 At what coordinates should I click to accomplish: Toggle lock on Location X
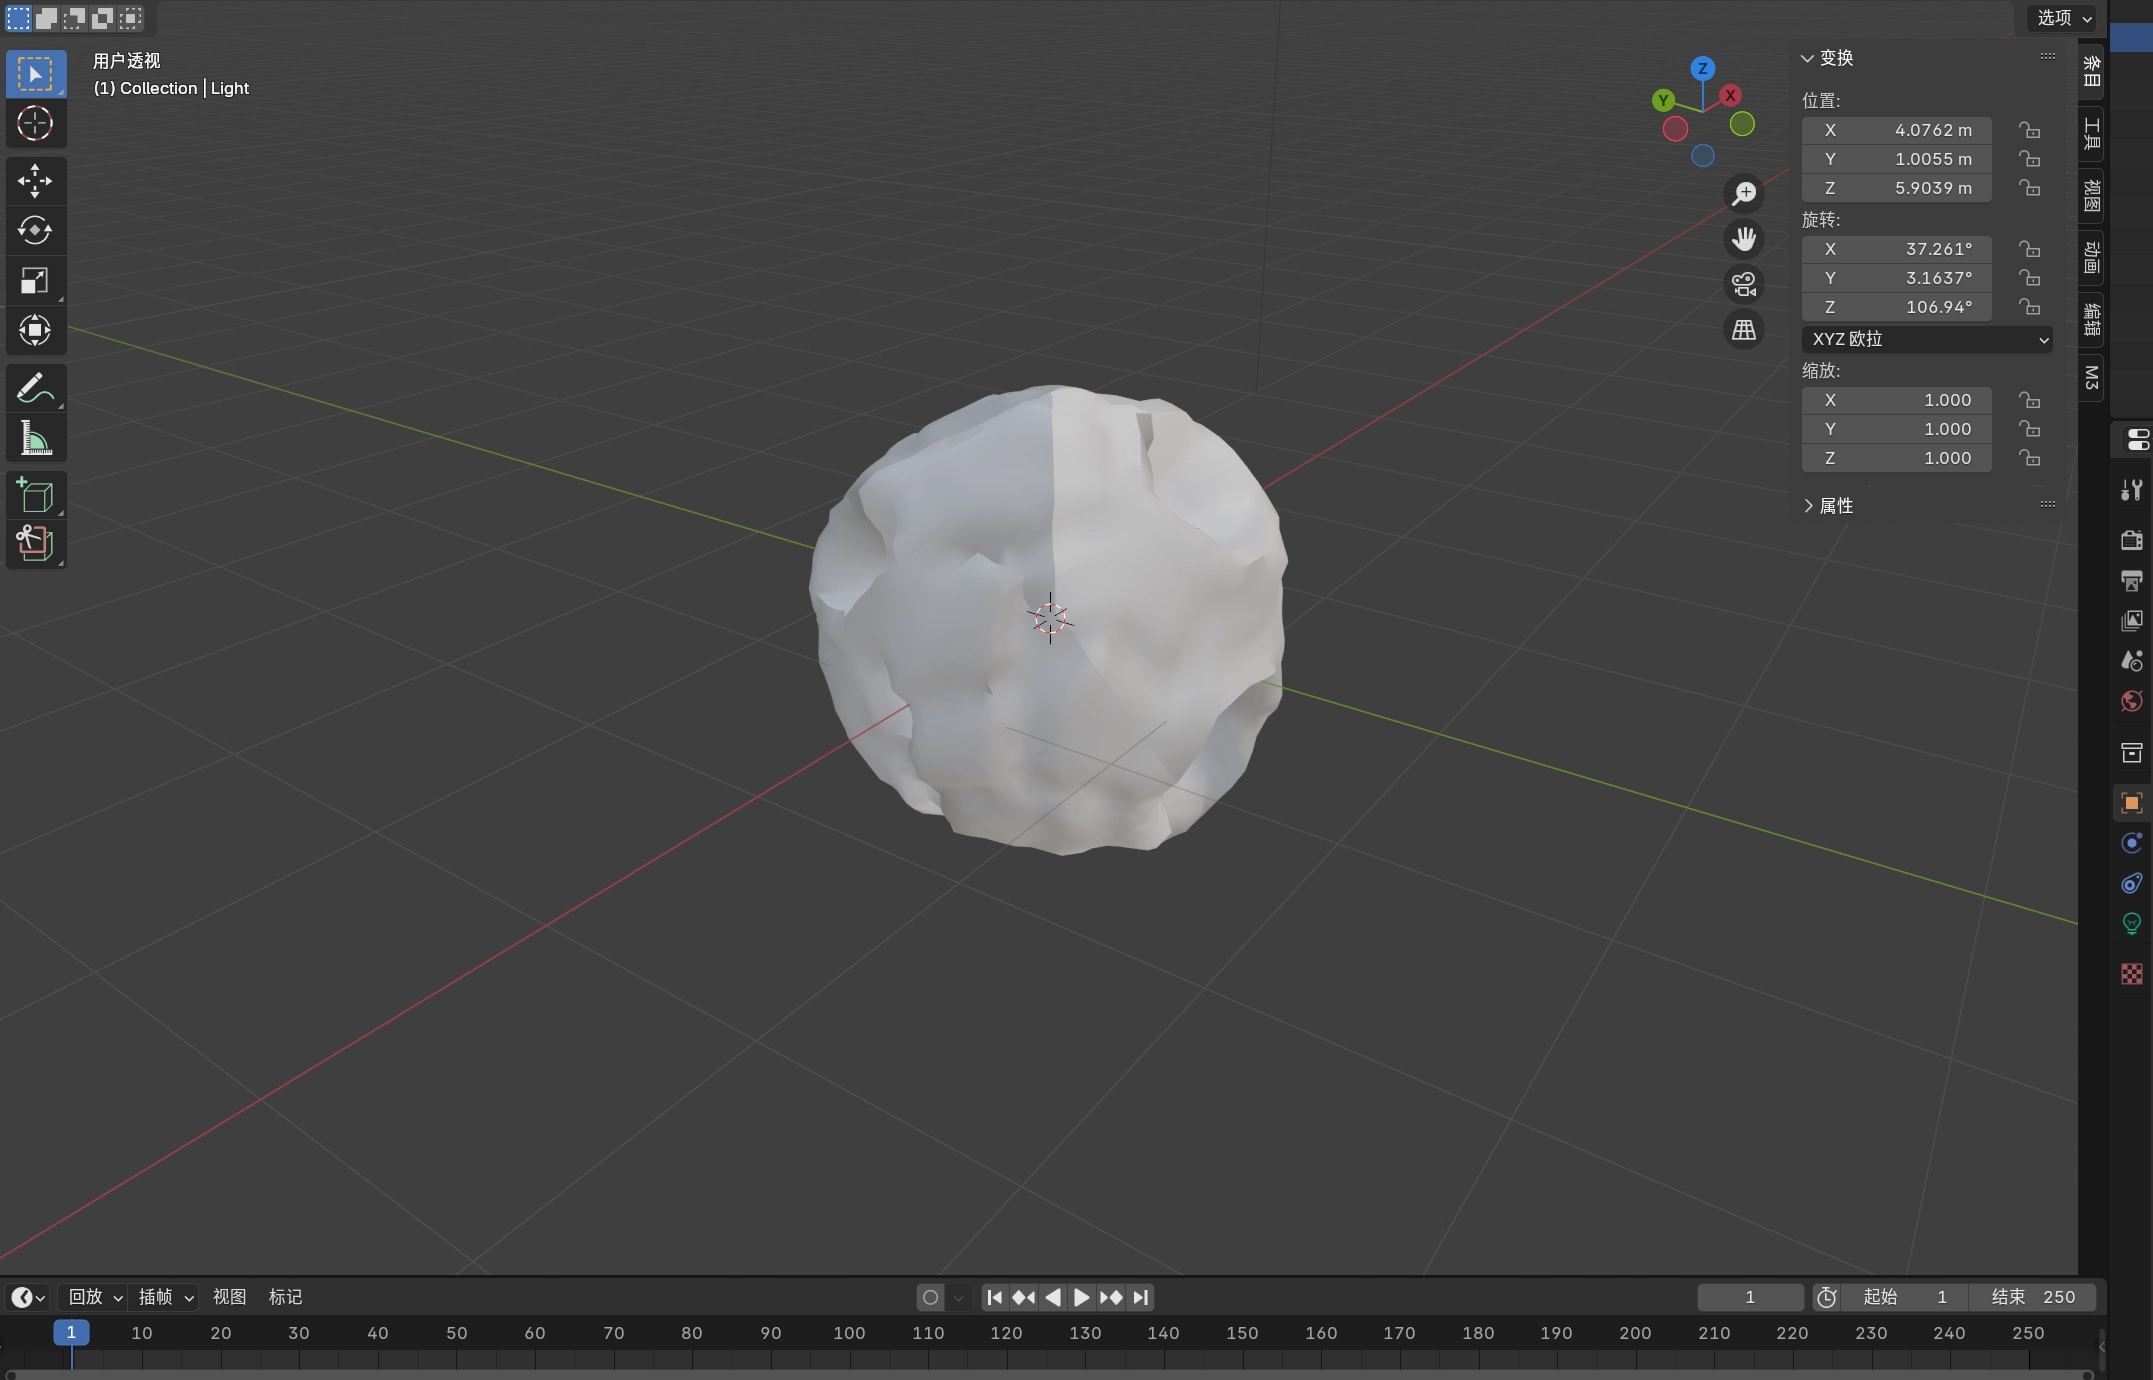click(x=2029, y=130)
